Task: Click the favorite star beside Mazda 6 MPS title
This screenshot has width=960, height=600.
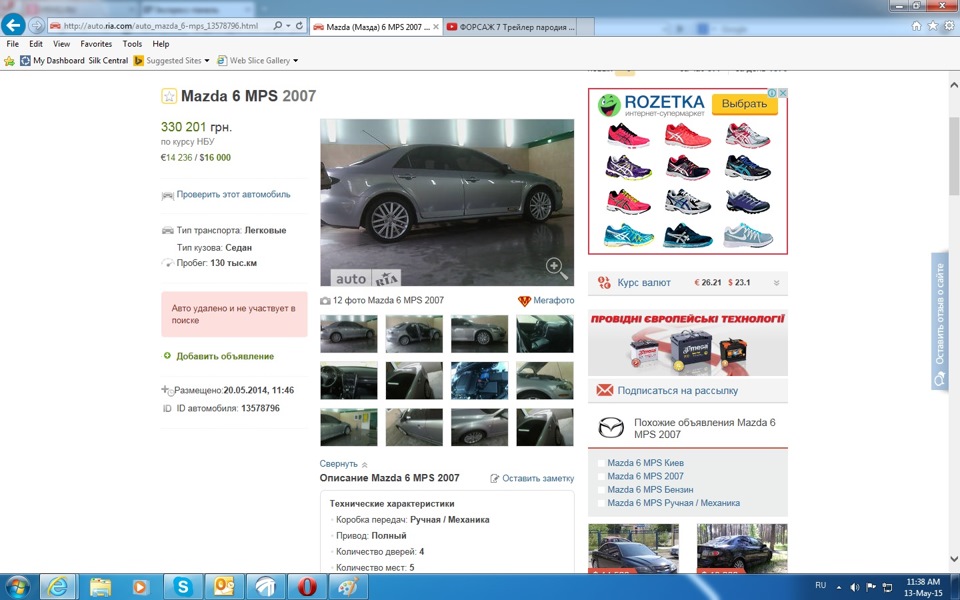Action: tap(168, 96)
